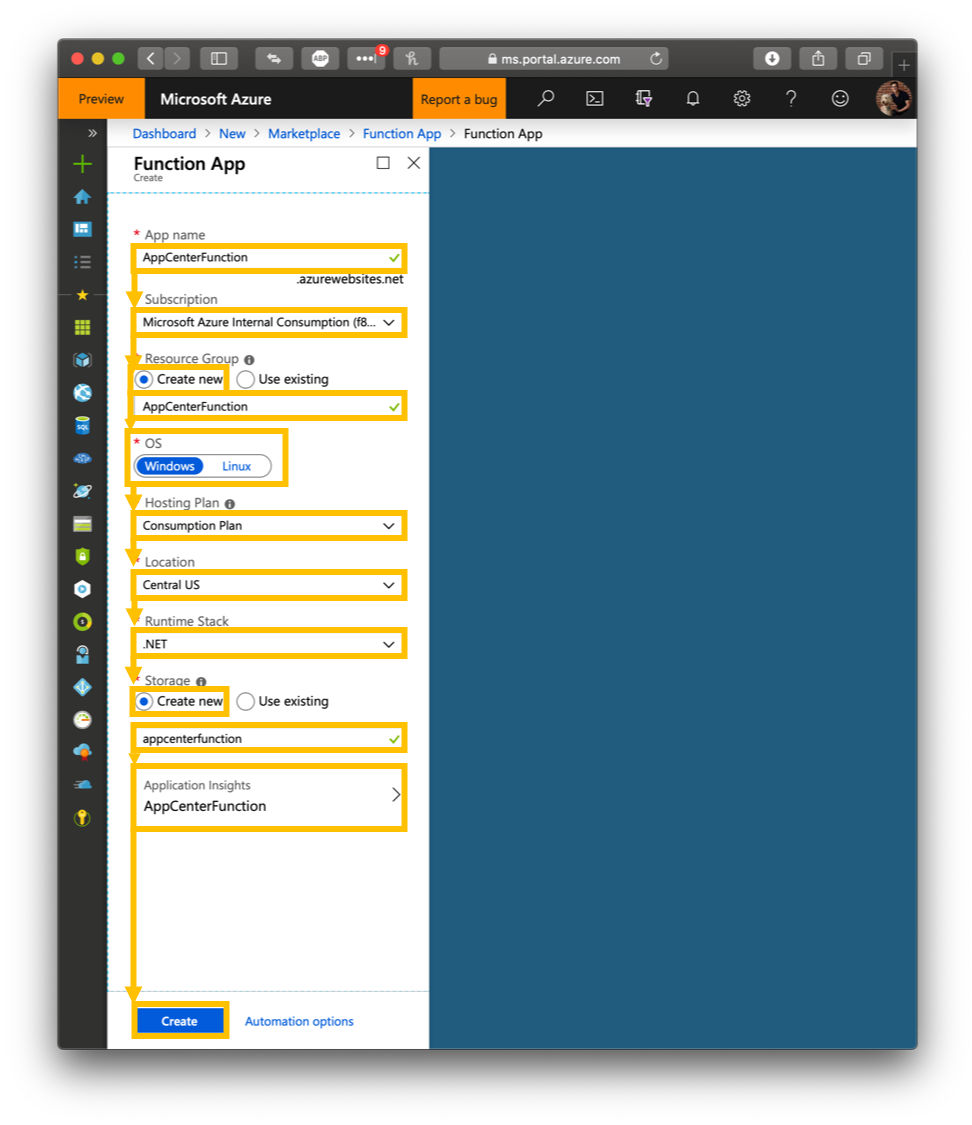Open portal search magnifier icon
The image size is (972, 1125).
[x=546, y=98]
